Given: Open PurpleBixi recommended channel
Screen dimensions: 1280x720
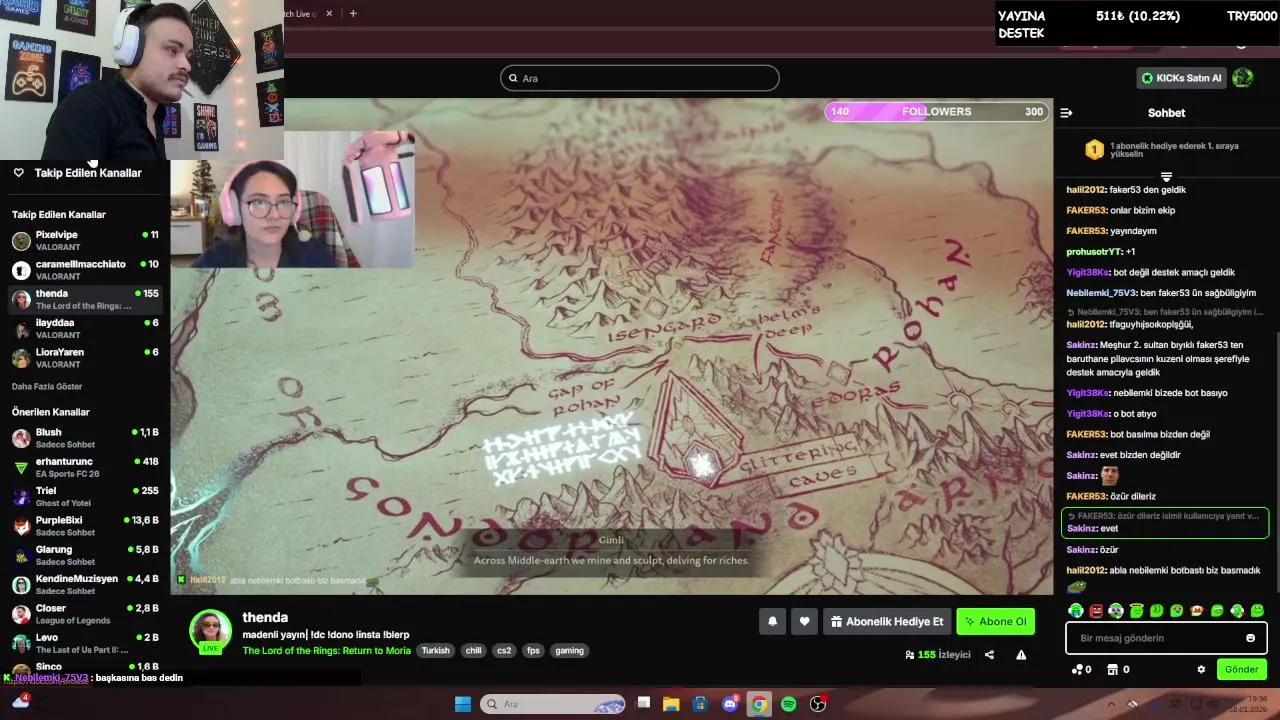Looking at the screenshot, I should 85,526.
